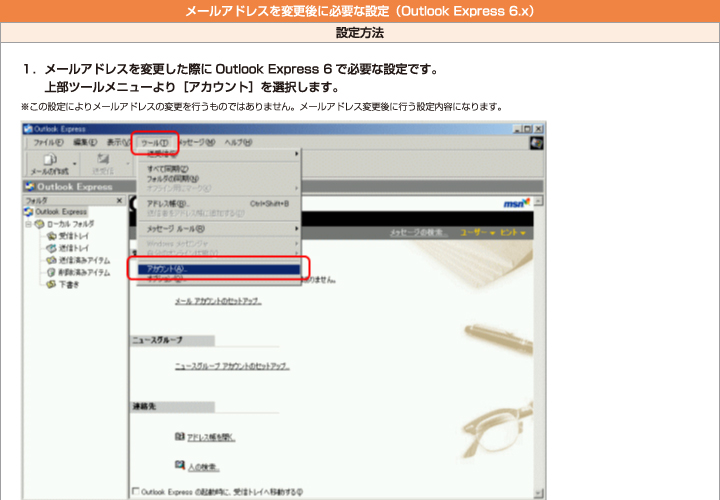Collapse the ローカル フォルダ tree node
The image size is (720, 500).
pos(28,224)
